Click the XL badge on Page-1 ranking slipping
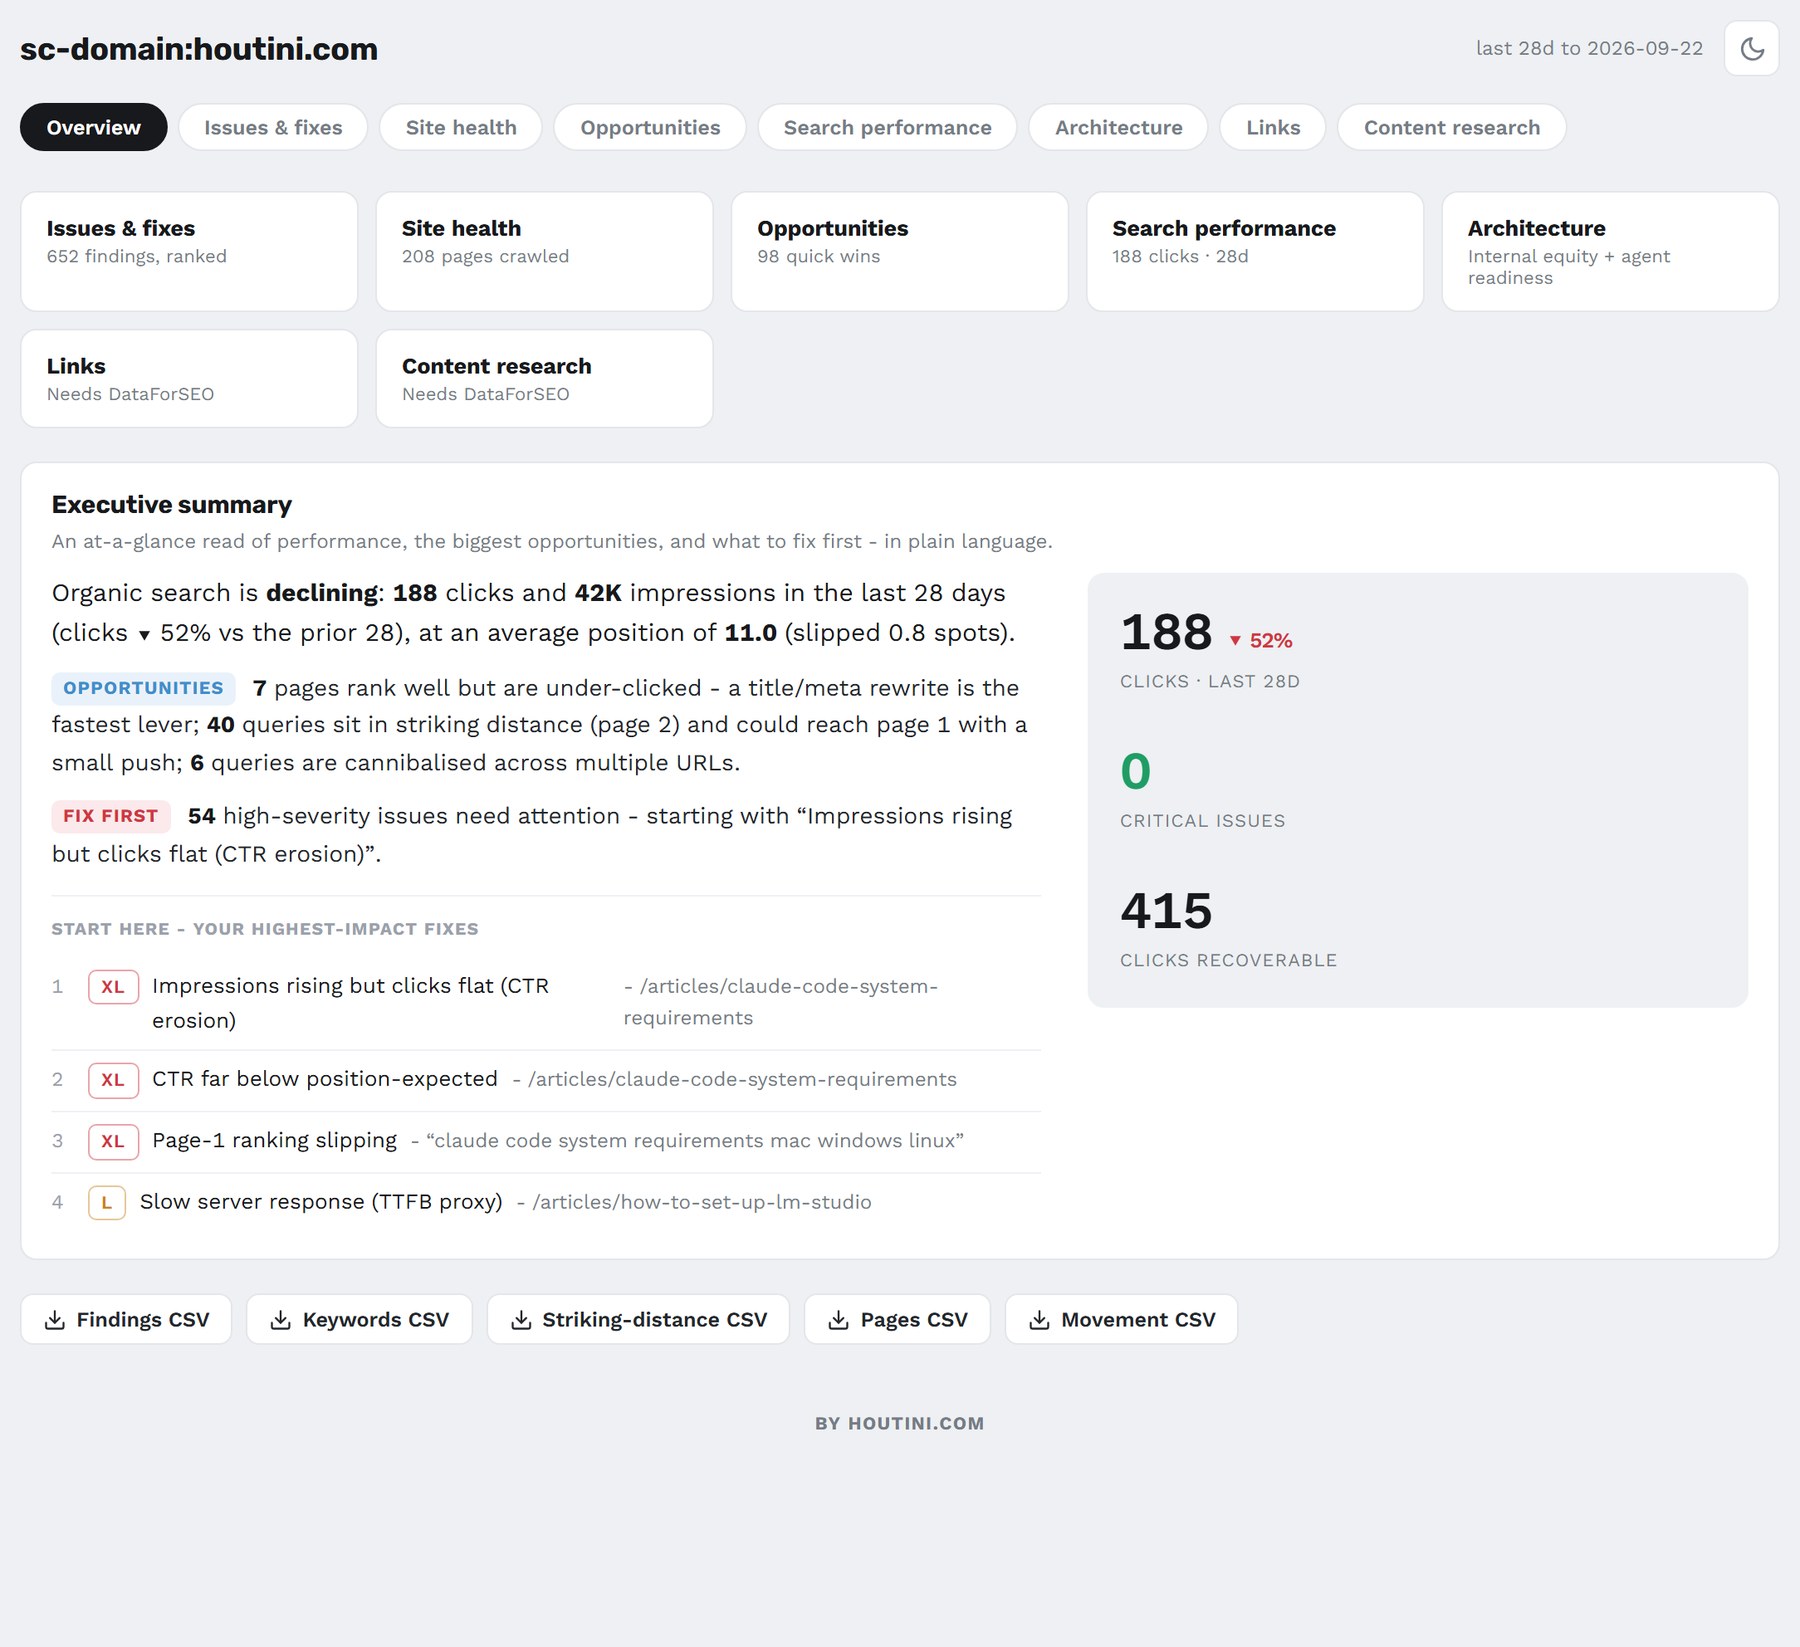 pos(113,1142)
